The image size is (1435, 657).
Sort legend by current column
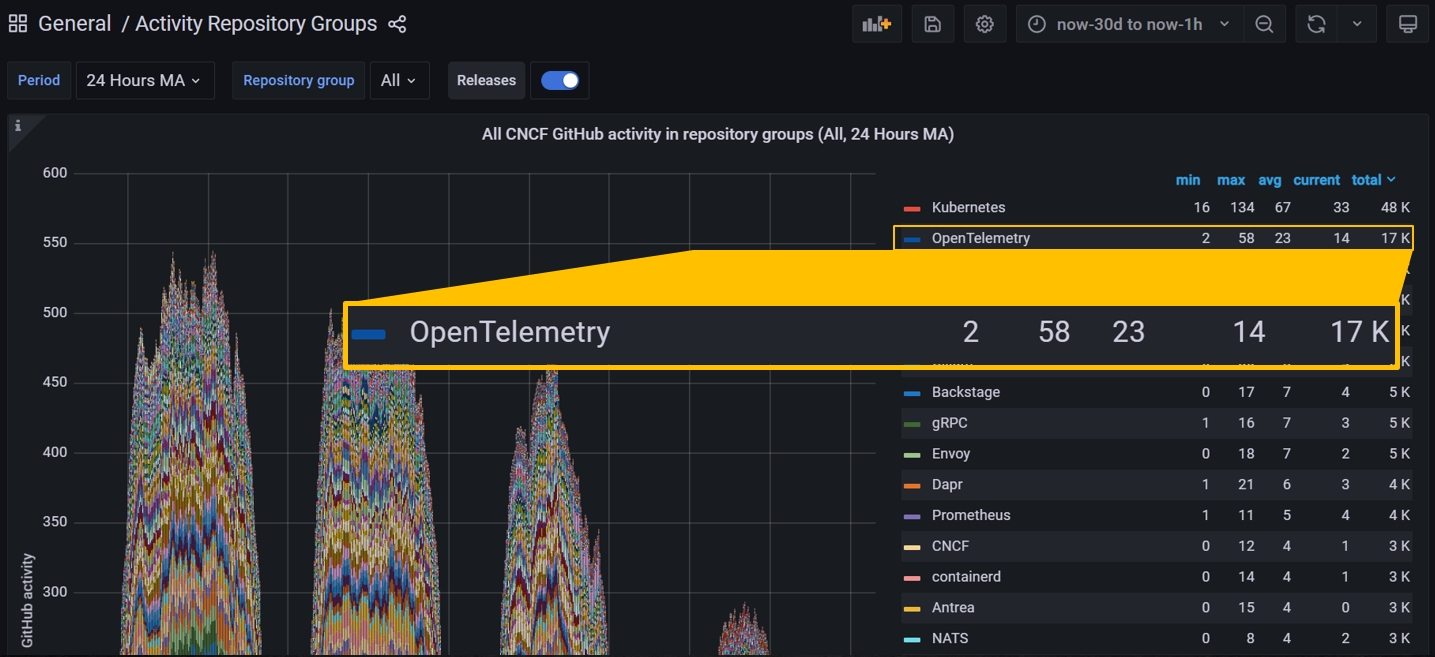point(1316,180)
